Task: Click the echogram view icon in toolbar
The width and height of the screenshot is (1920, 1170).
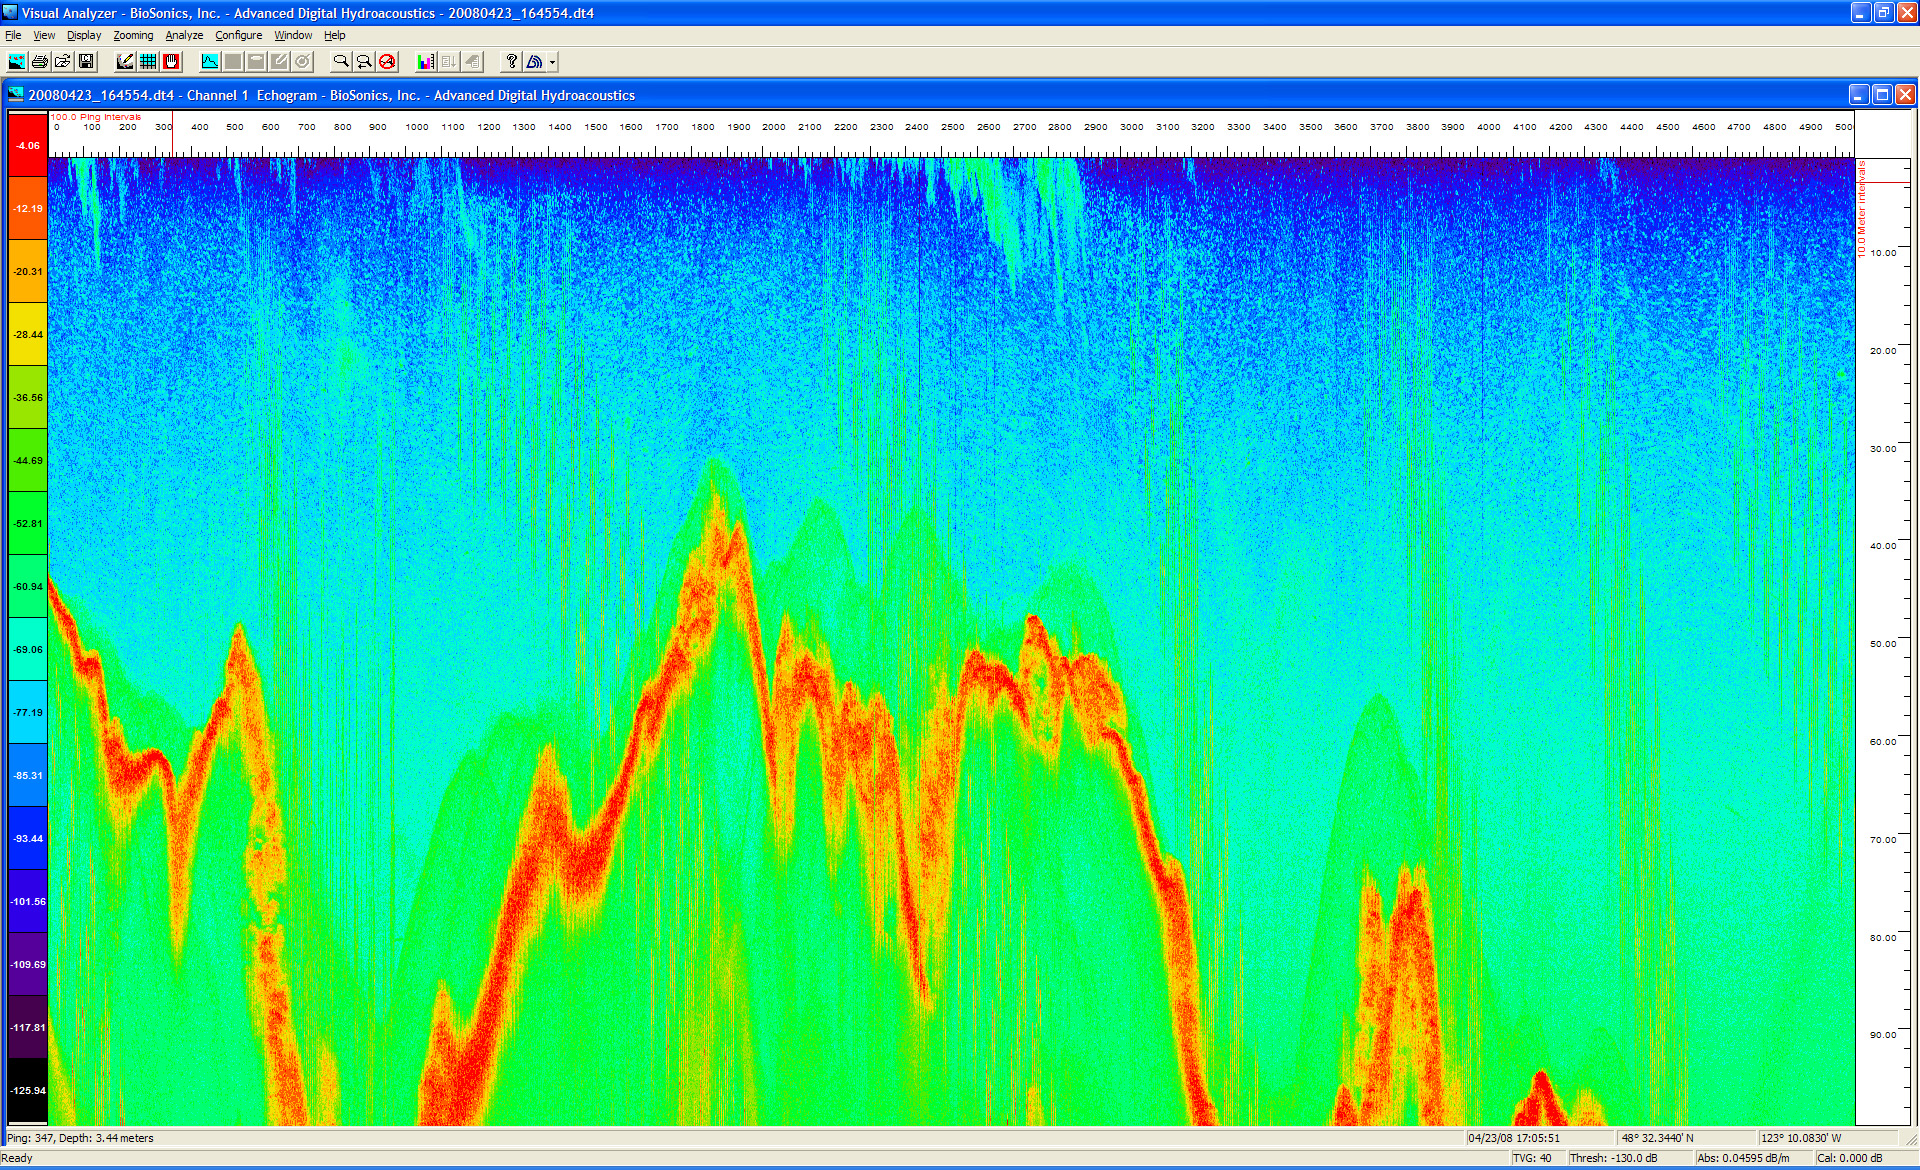Action: click(x=17, y=62)
